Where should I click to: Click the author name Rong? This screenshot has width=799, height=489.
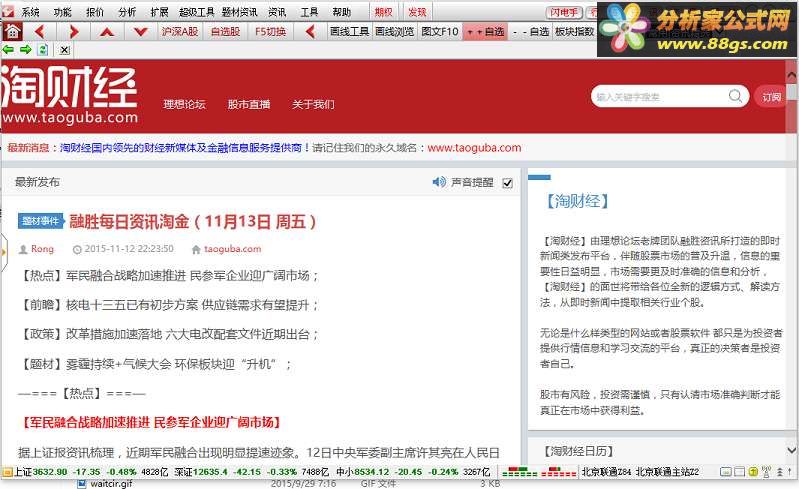(42, 249)
